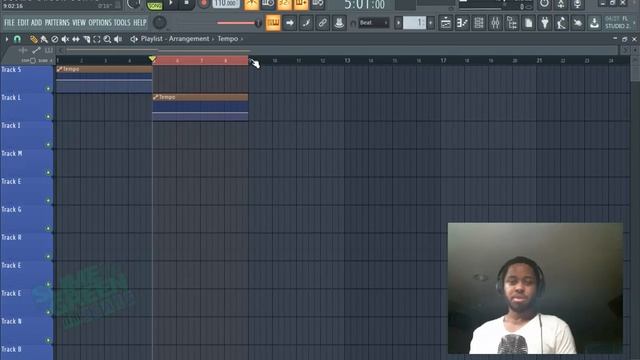Click the tempo value 110.000
This screenshot has height=360, width=640.
226,4
